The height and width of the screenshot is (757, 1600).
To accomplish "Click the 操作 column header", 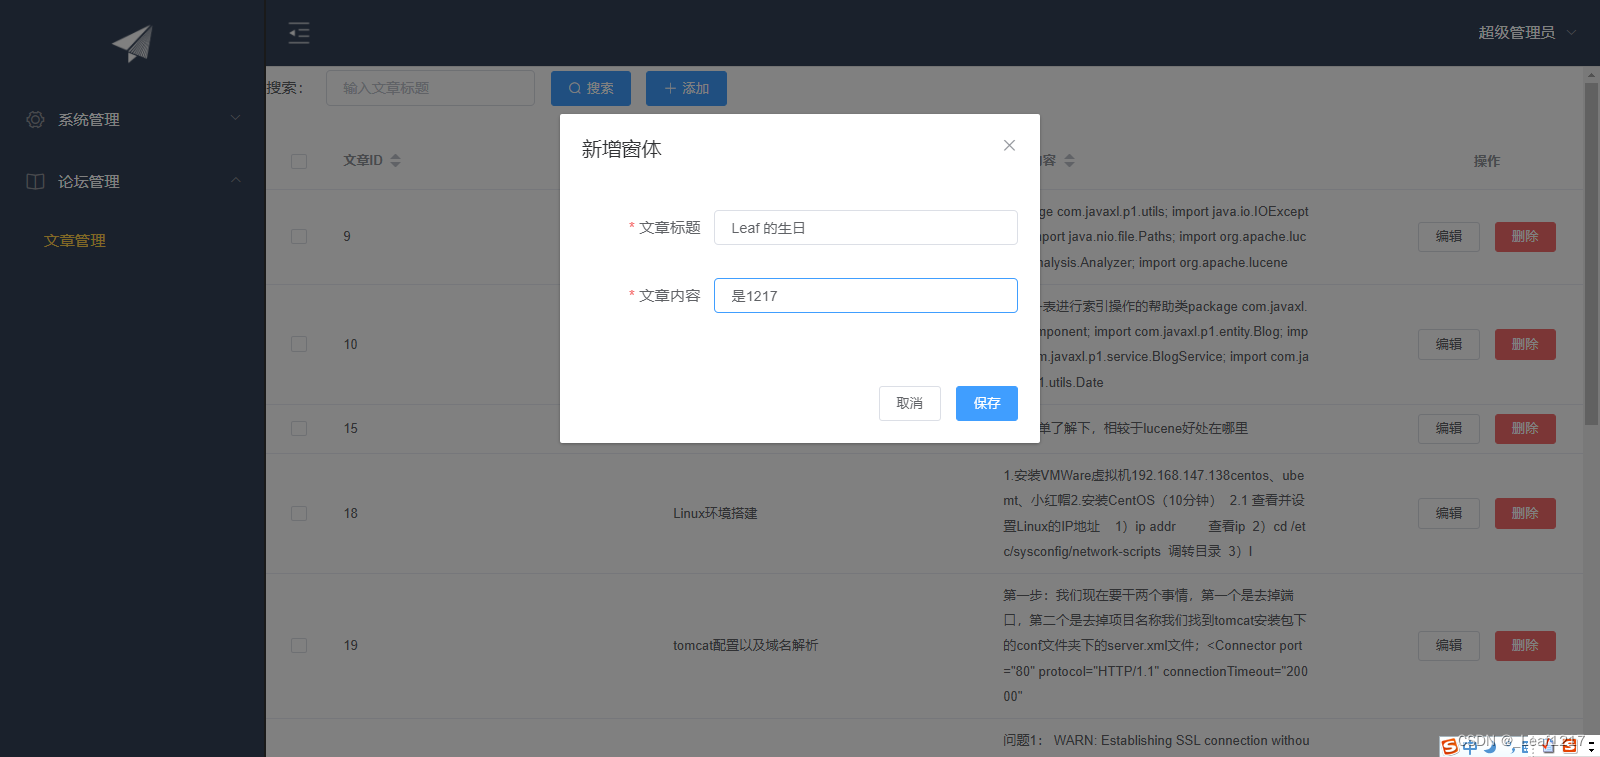I will (1487, 161).
